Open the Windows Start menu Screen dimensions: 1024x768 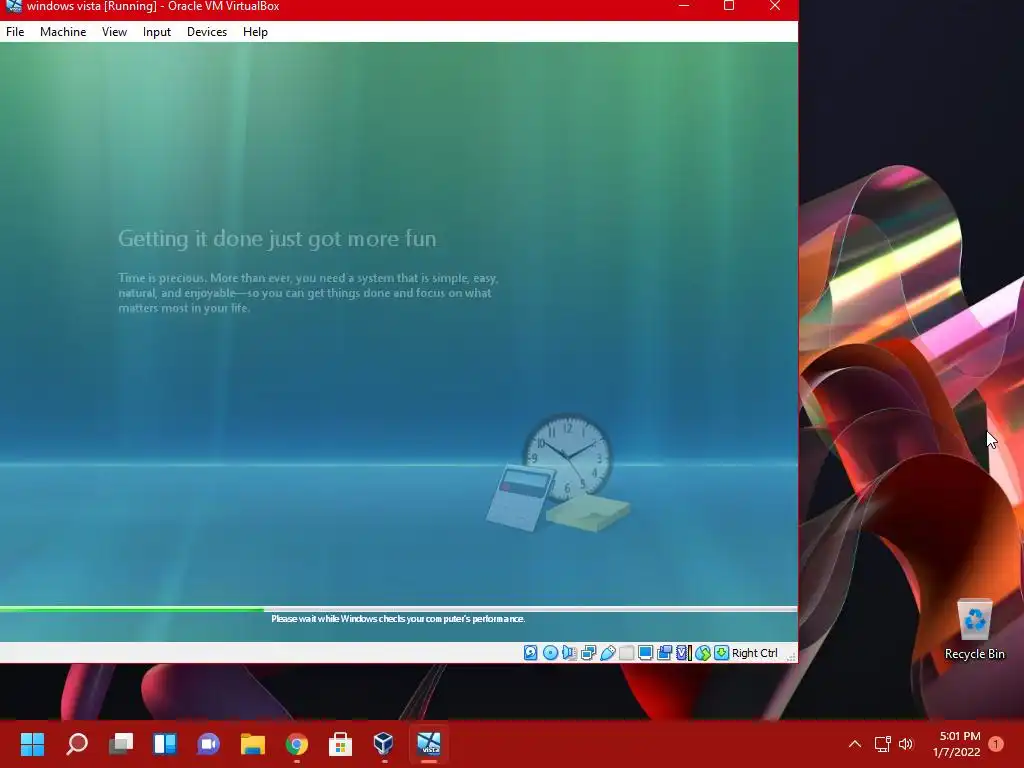[x=32, y=743]
